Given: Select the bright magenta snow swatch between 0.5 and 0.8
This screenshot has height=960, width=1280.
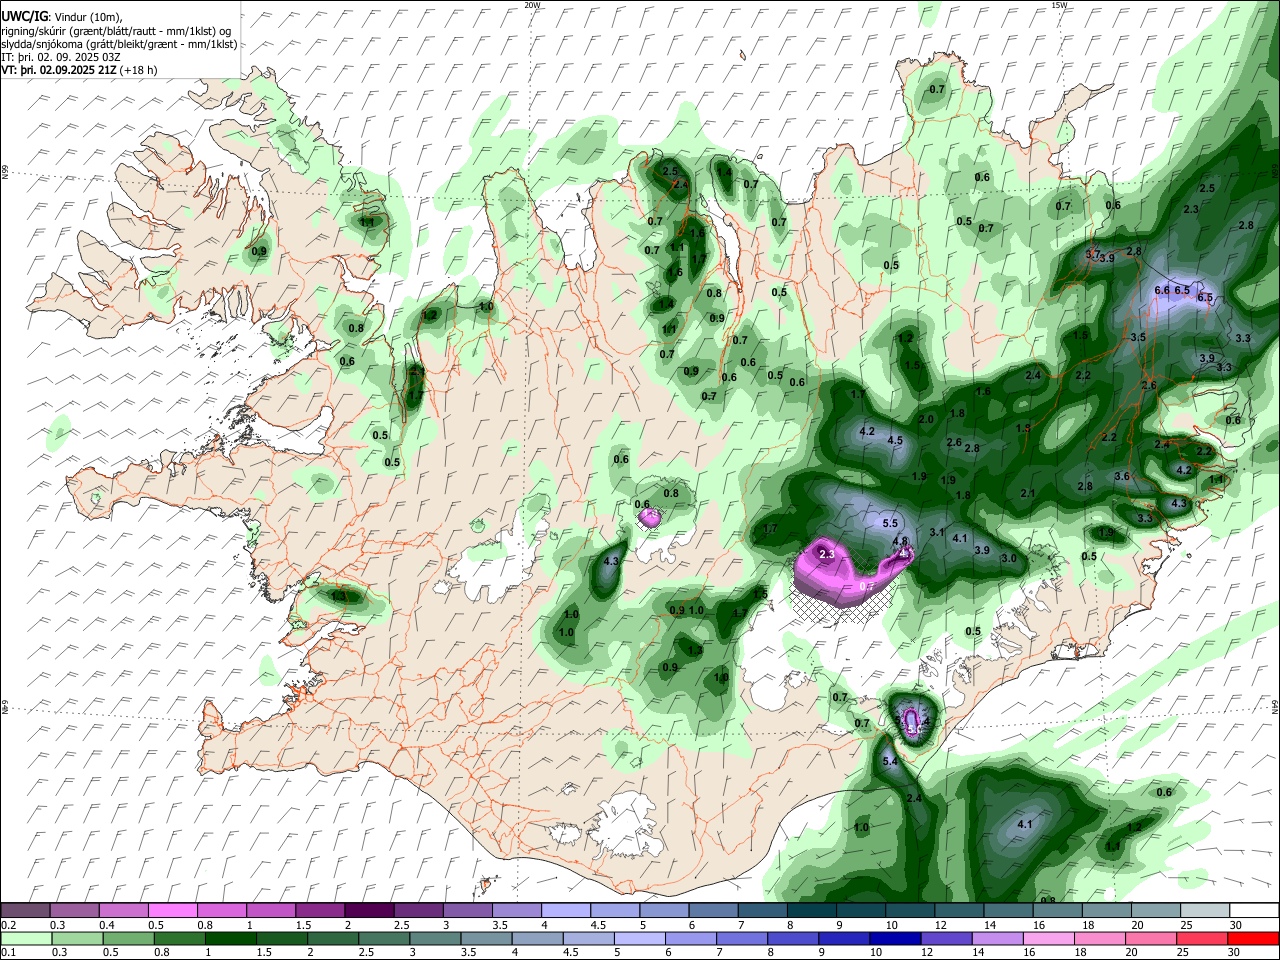Looking at the screenshot, I should (172, 910).
